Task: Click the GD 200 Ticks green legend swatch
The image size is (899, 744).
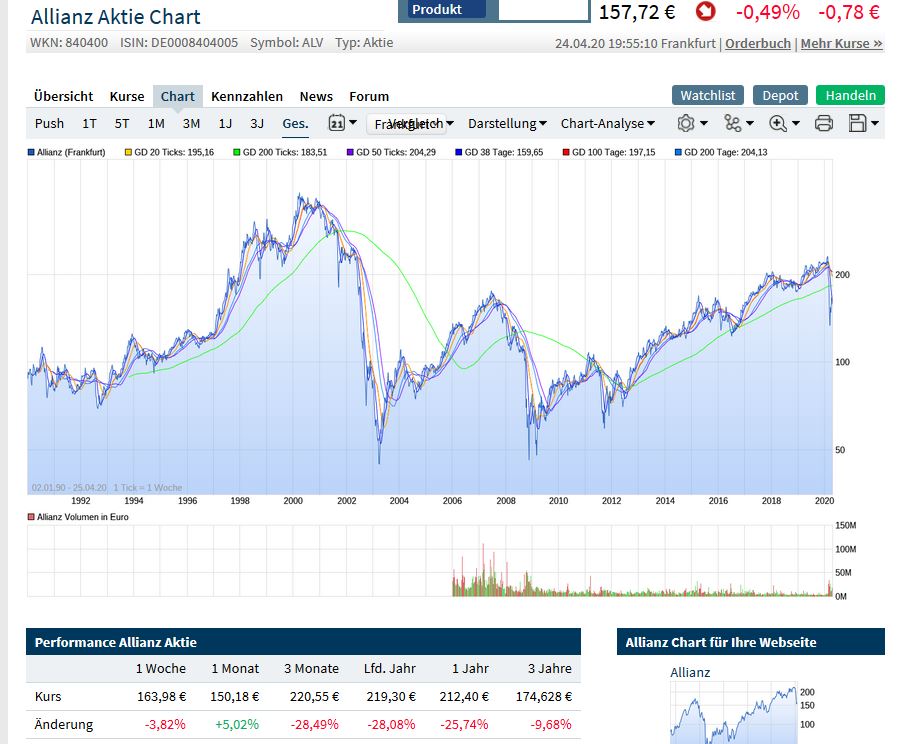Action: (x=236, y=152)
